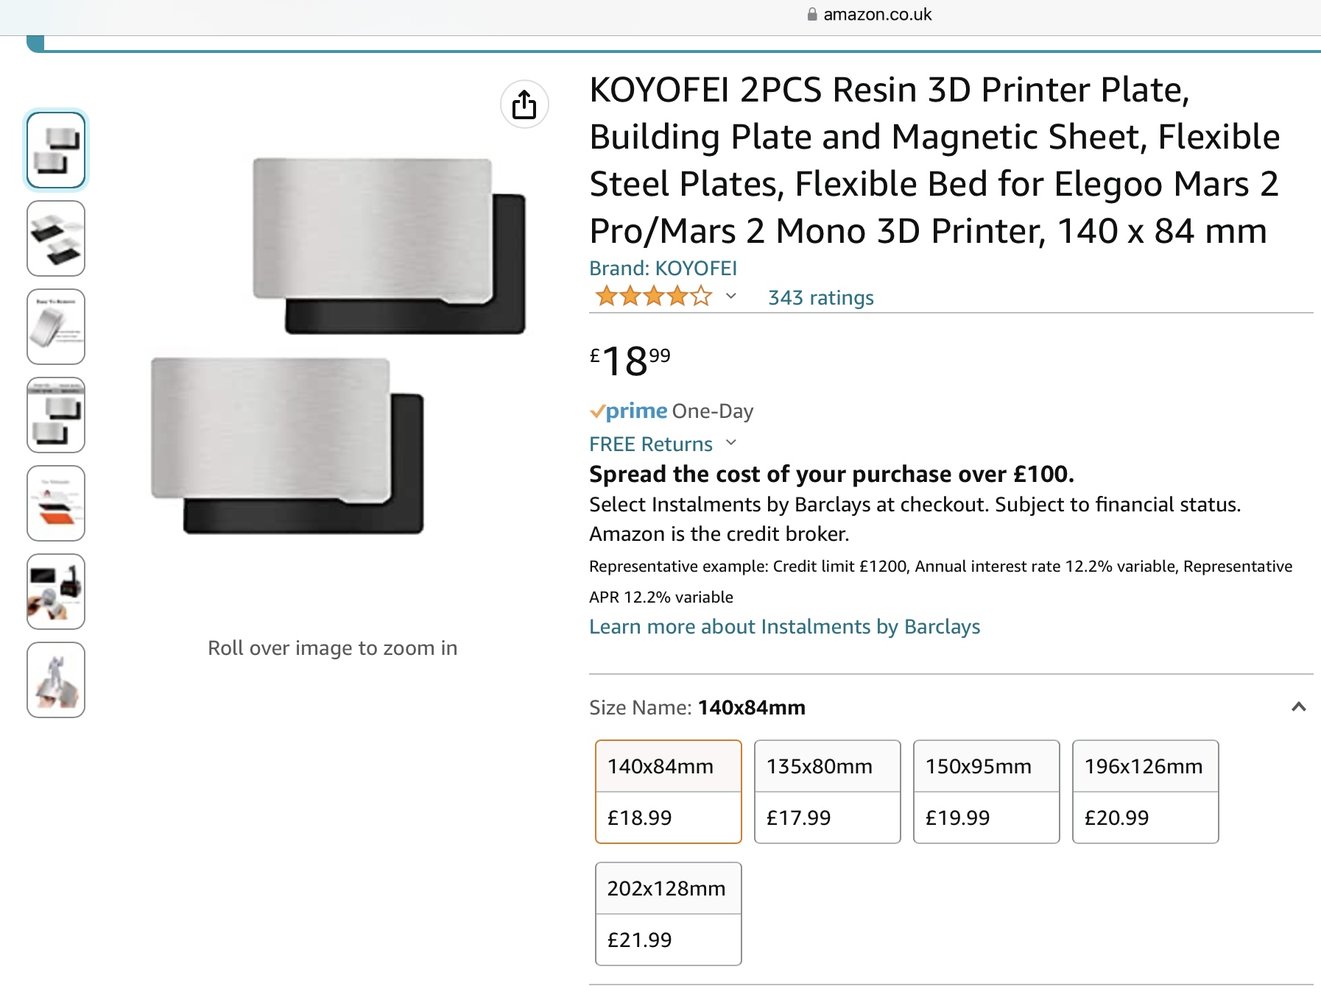
Task: Select the first product thumbnail
Action: [56, 151]
